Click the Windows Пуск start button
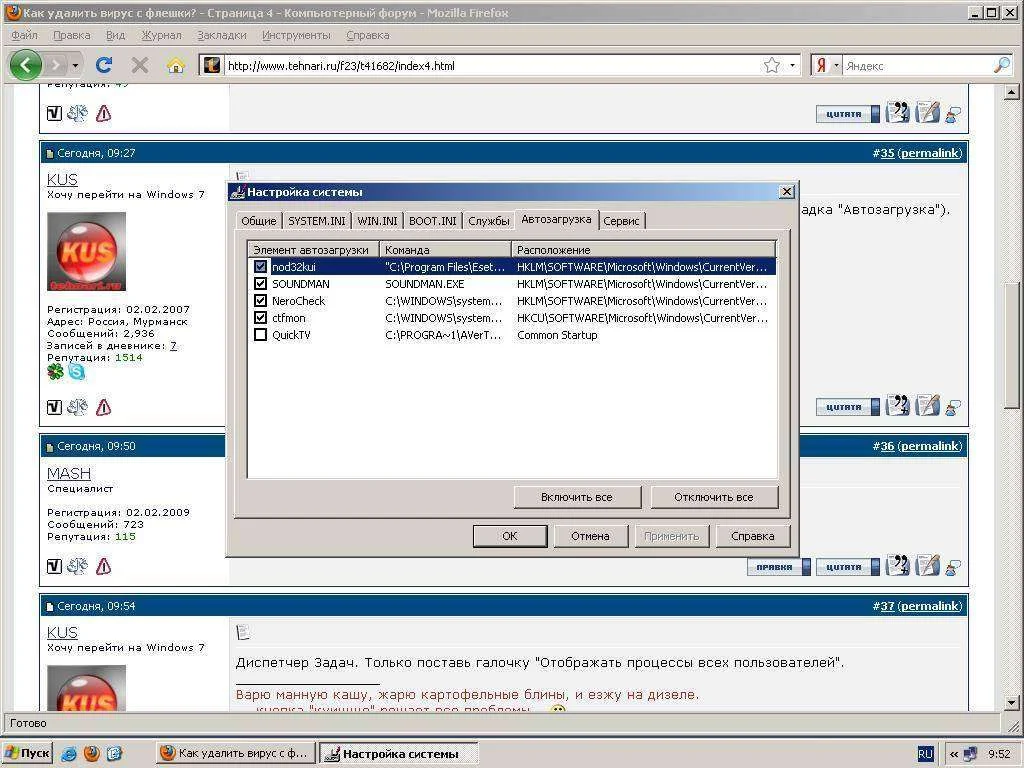This screenshot has width=1024, height=768. click(27, 753)
